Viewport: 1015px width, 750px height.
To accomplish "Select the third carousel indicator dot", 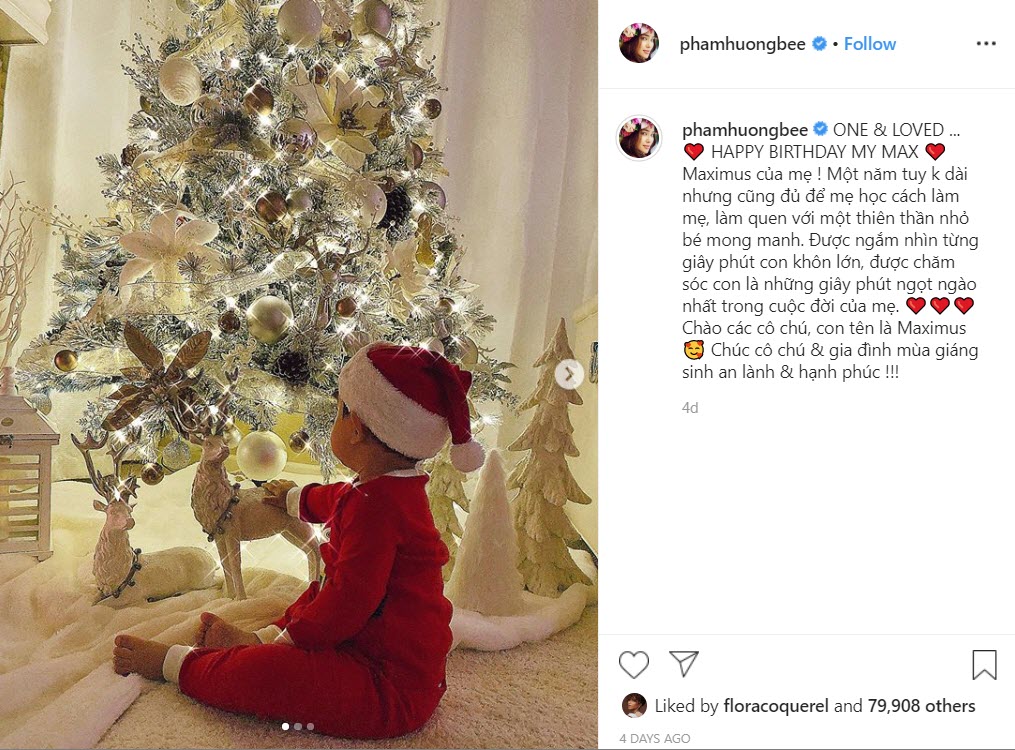I will pos(310,727).
